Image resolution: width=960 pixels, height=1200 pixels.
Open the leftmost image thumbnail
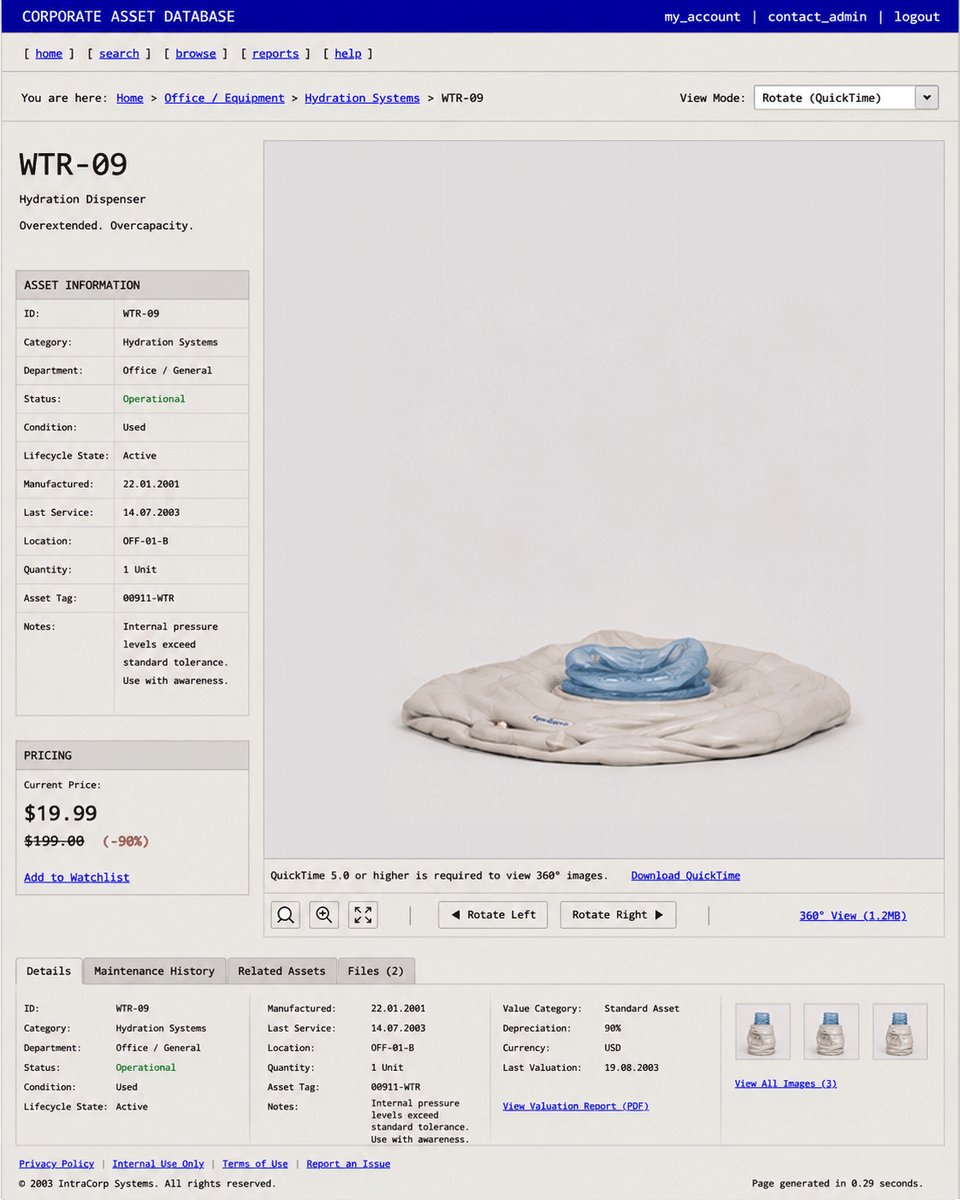[763, 1032]
